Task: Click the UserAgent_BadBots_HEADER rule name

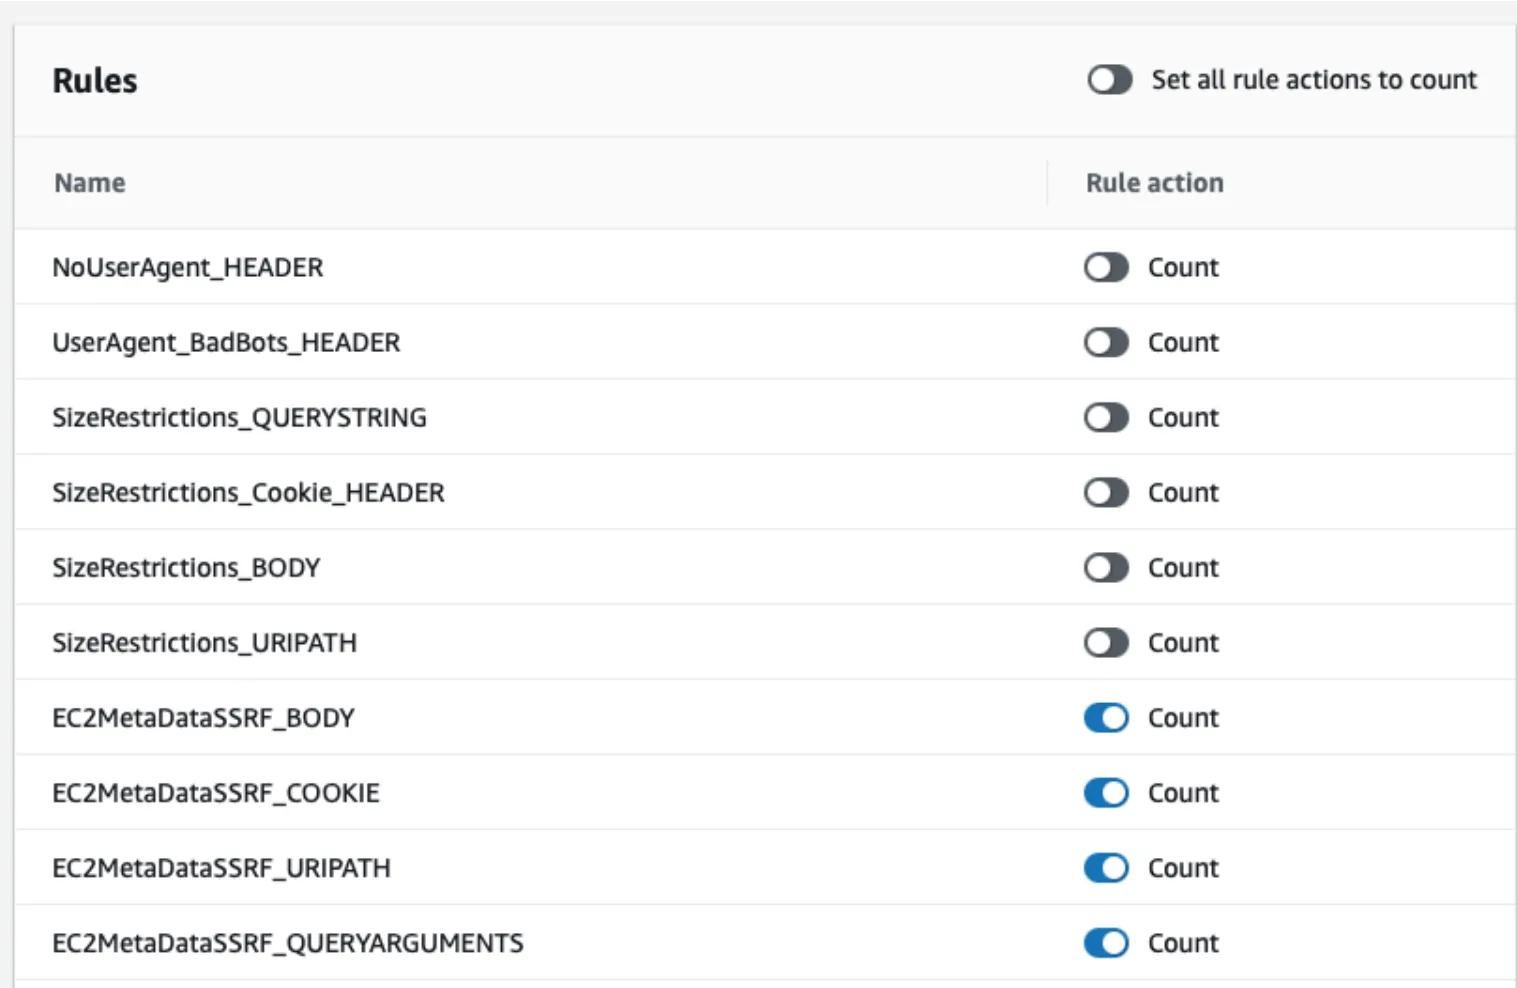Action: (x=226, y=342)
